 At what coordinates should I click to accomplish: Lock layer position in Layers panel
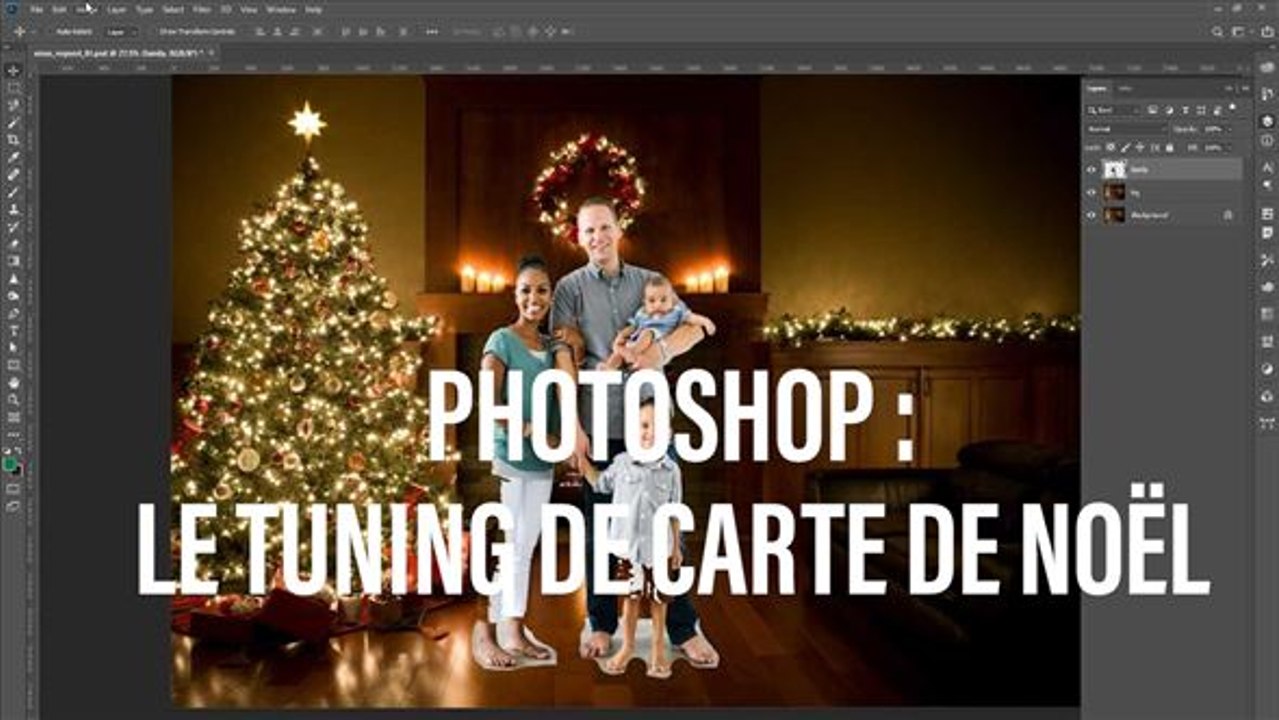coord(1140,148)
